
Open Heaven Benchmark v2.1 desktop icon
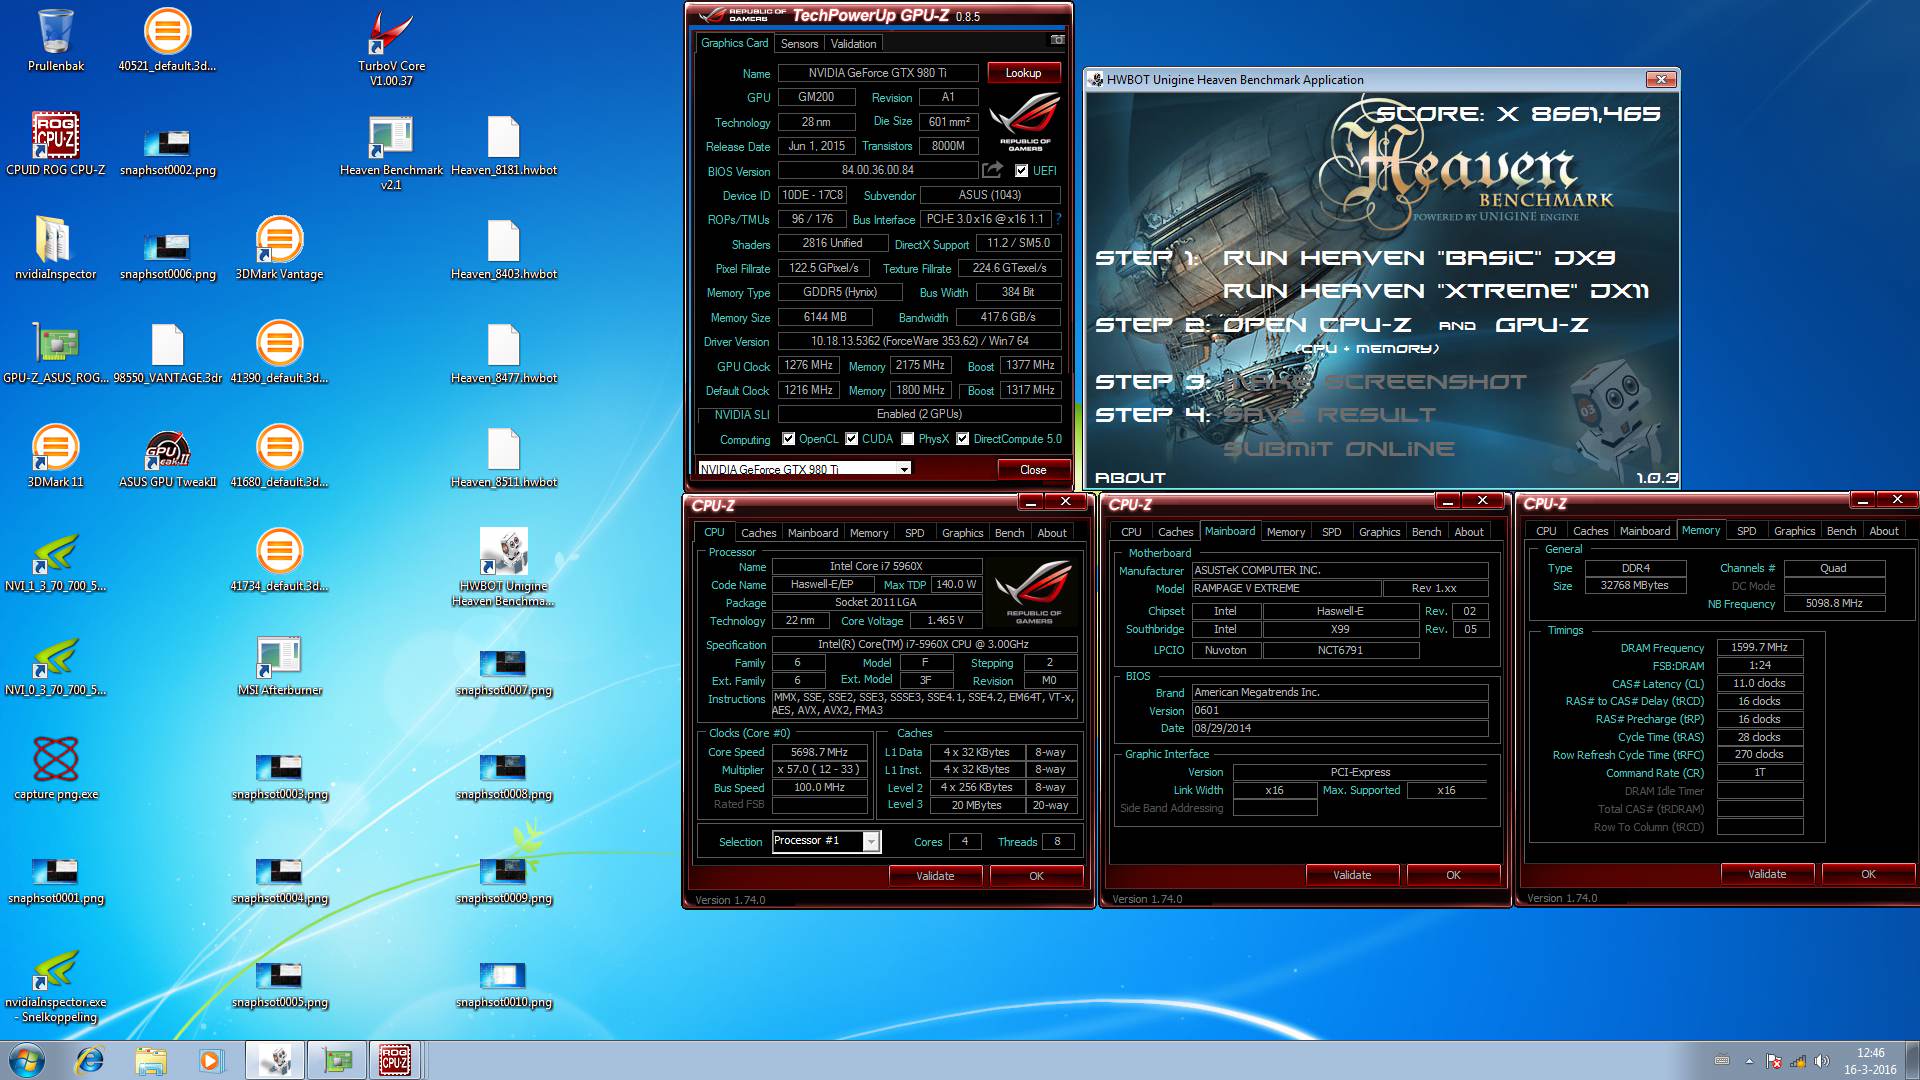point(391,152)
